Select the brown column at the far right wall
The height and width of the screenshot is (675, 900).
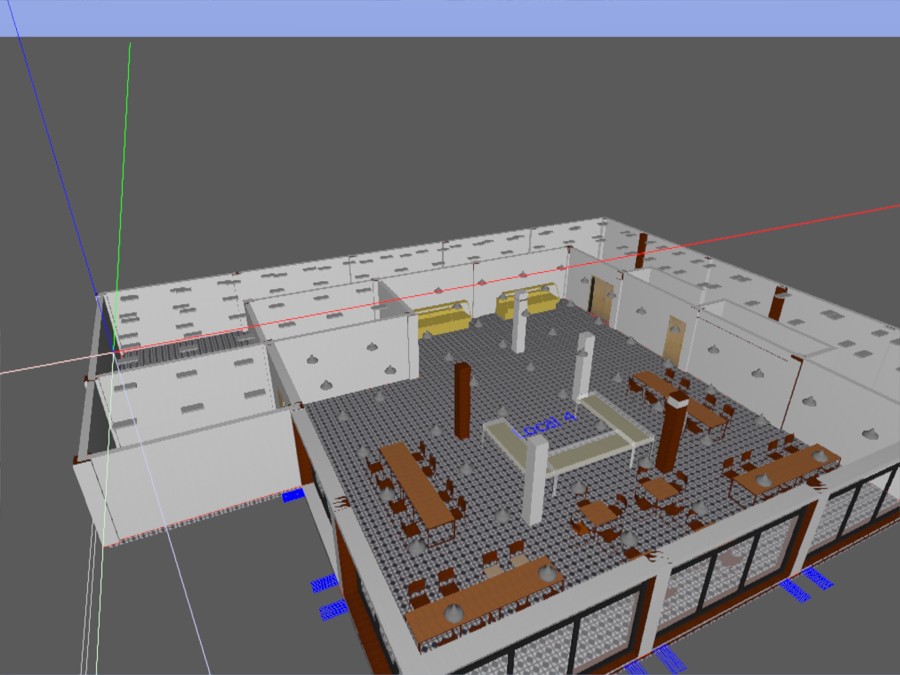777,302
